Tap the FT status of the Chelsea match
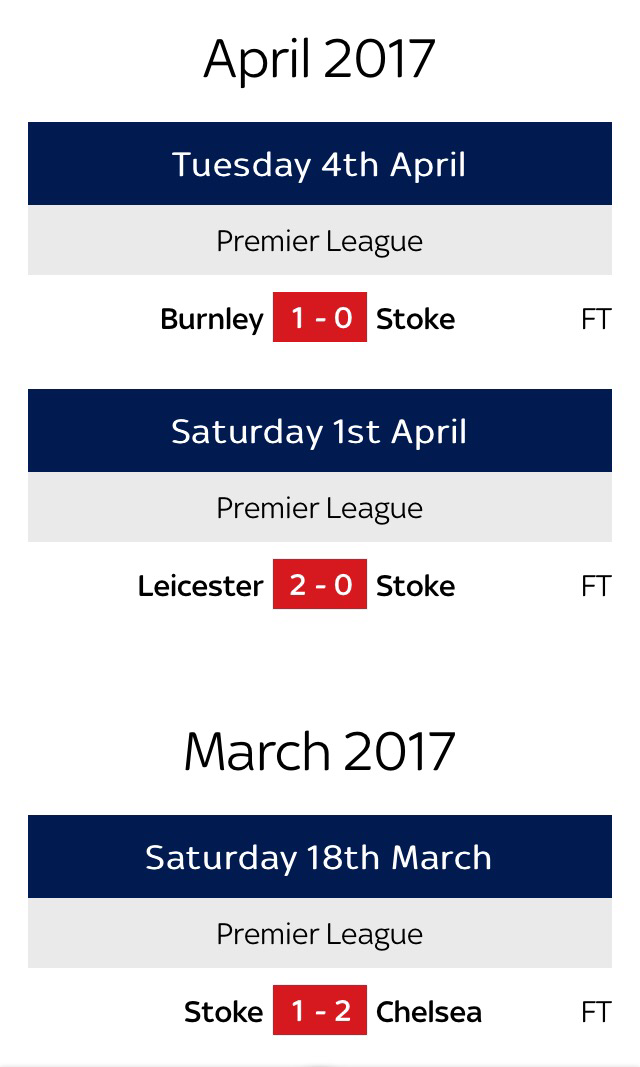This screenshot has width=640, height=1067. [595, 1012]
